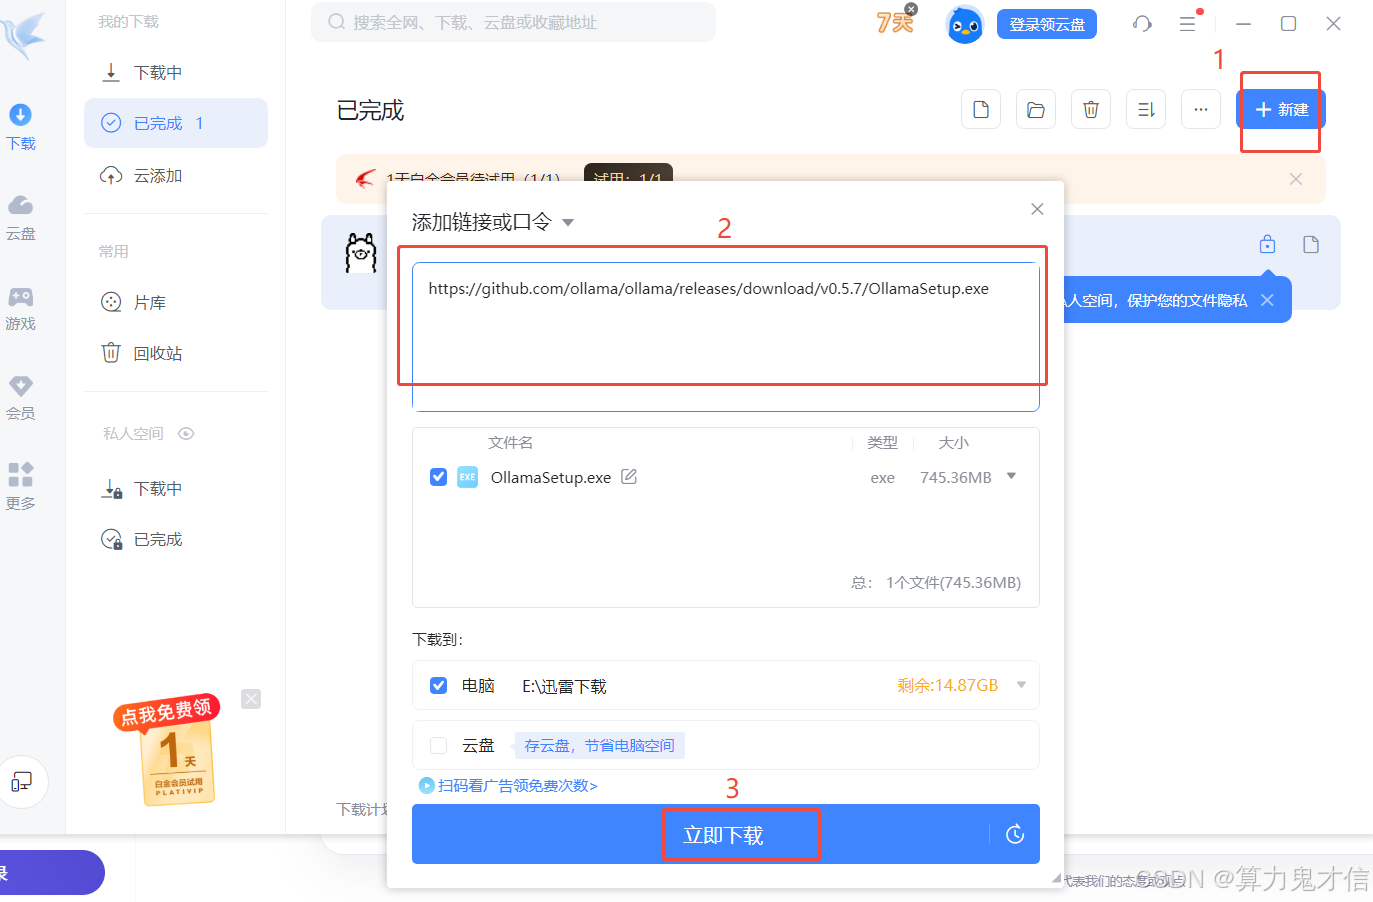1373x902 pixels.
Task: Click the 大小 column header
Action: [x=953, y=442]
